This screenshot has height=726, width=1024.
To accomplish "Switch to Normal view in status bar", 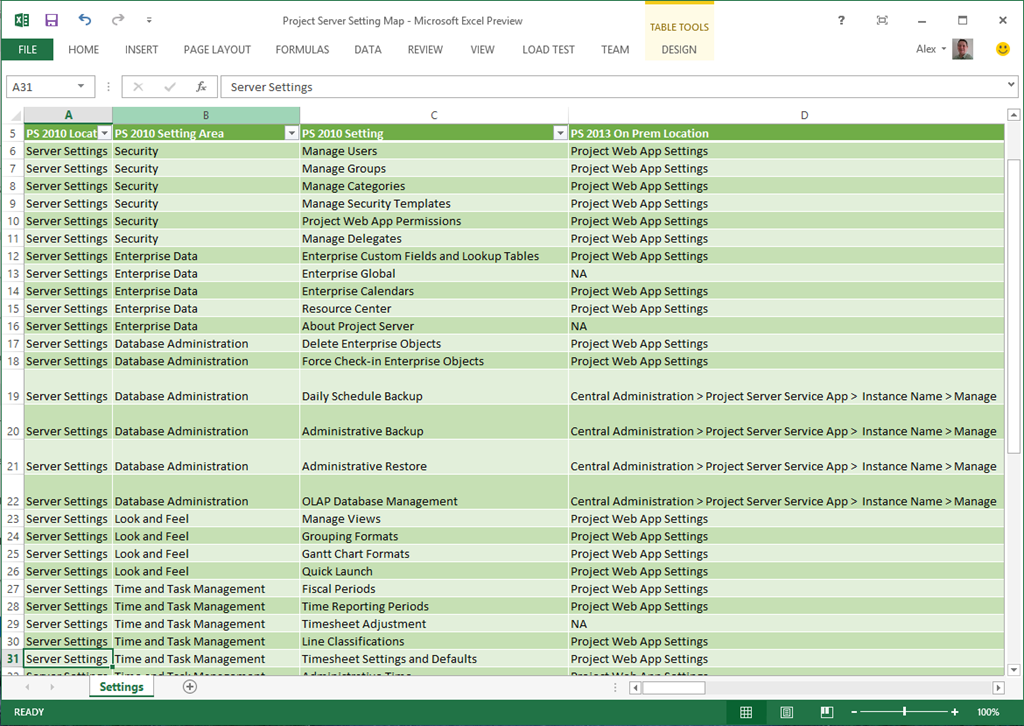I will click(746, 712).
